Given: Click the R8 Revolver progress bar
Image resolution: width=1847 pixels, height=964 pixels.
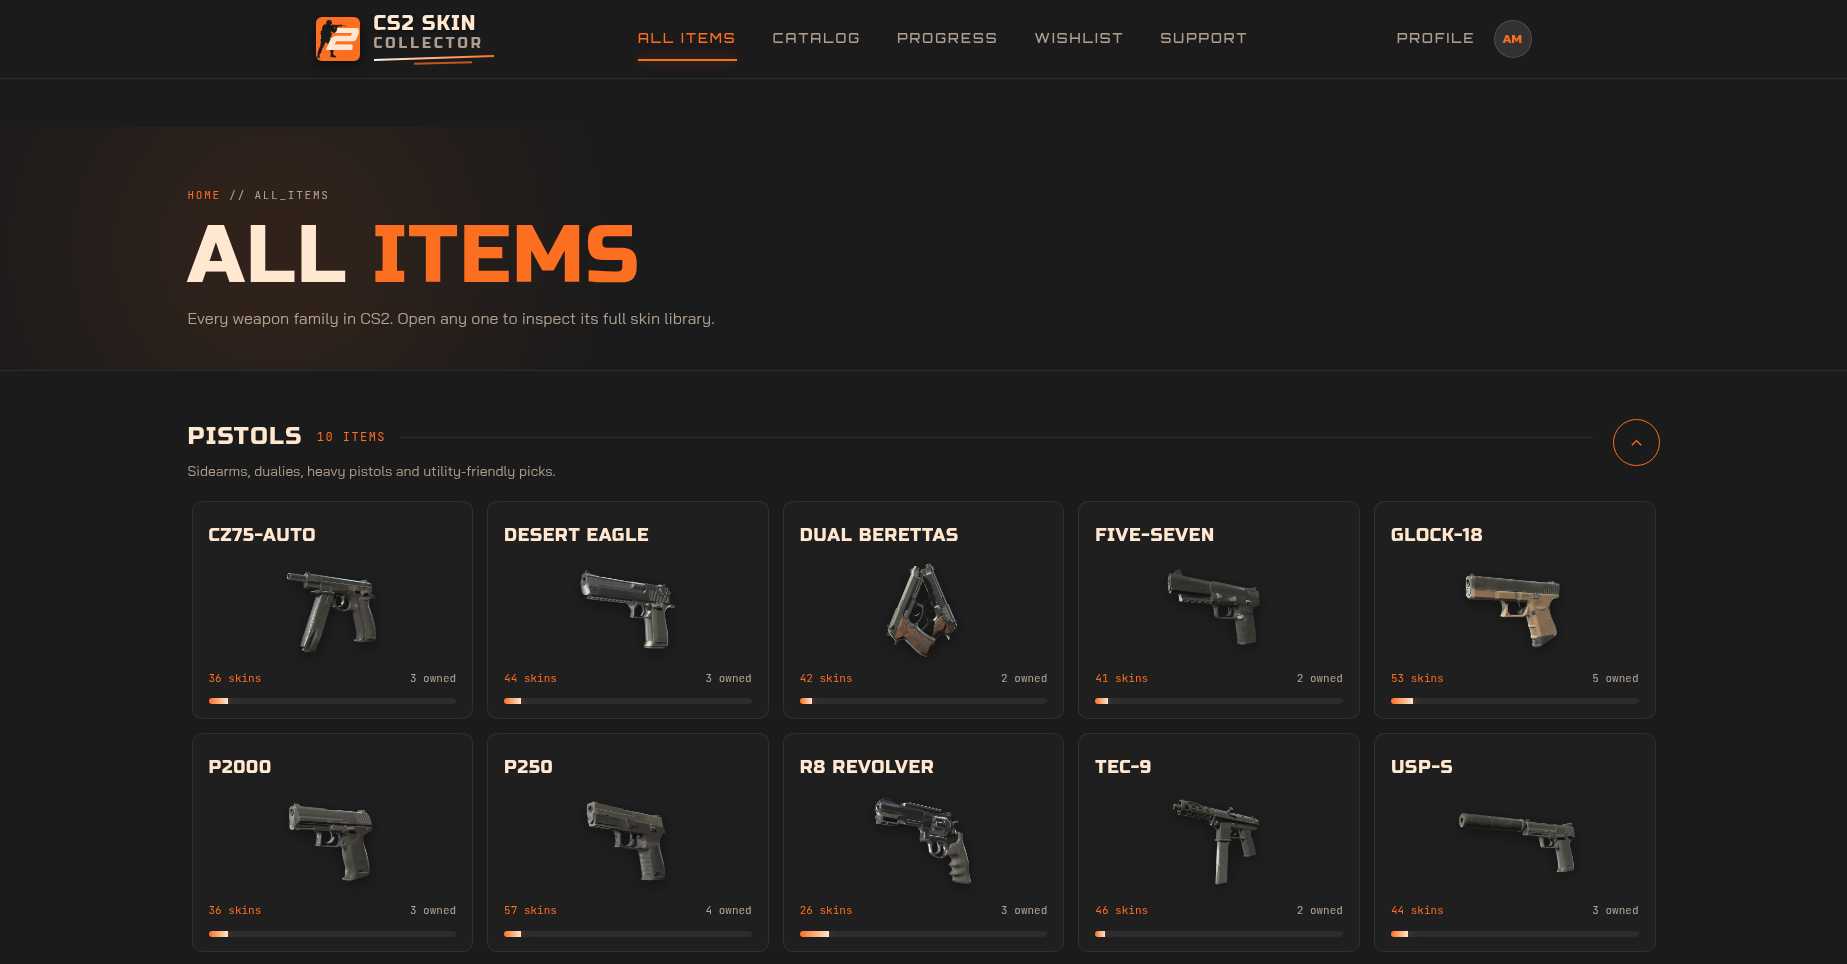Looking at the screenshot, I should click(923, 933).
